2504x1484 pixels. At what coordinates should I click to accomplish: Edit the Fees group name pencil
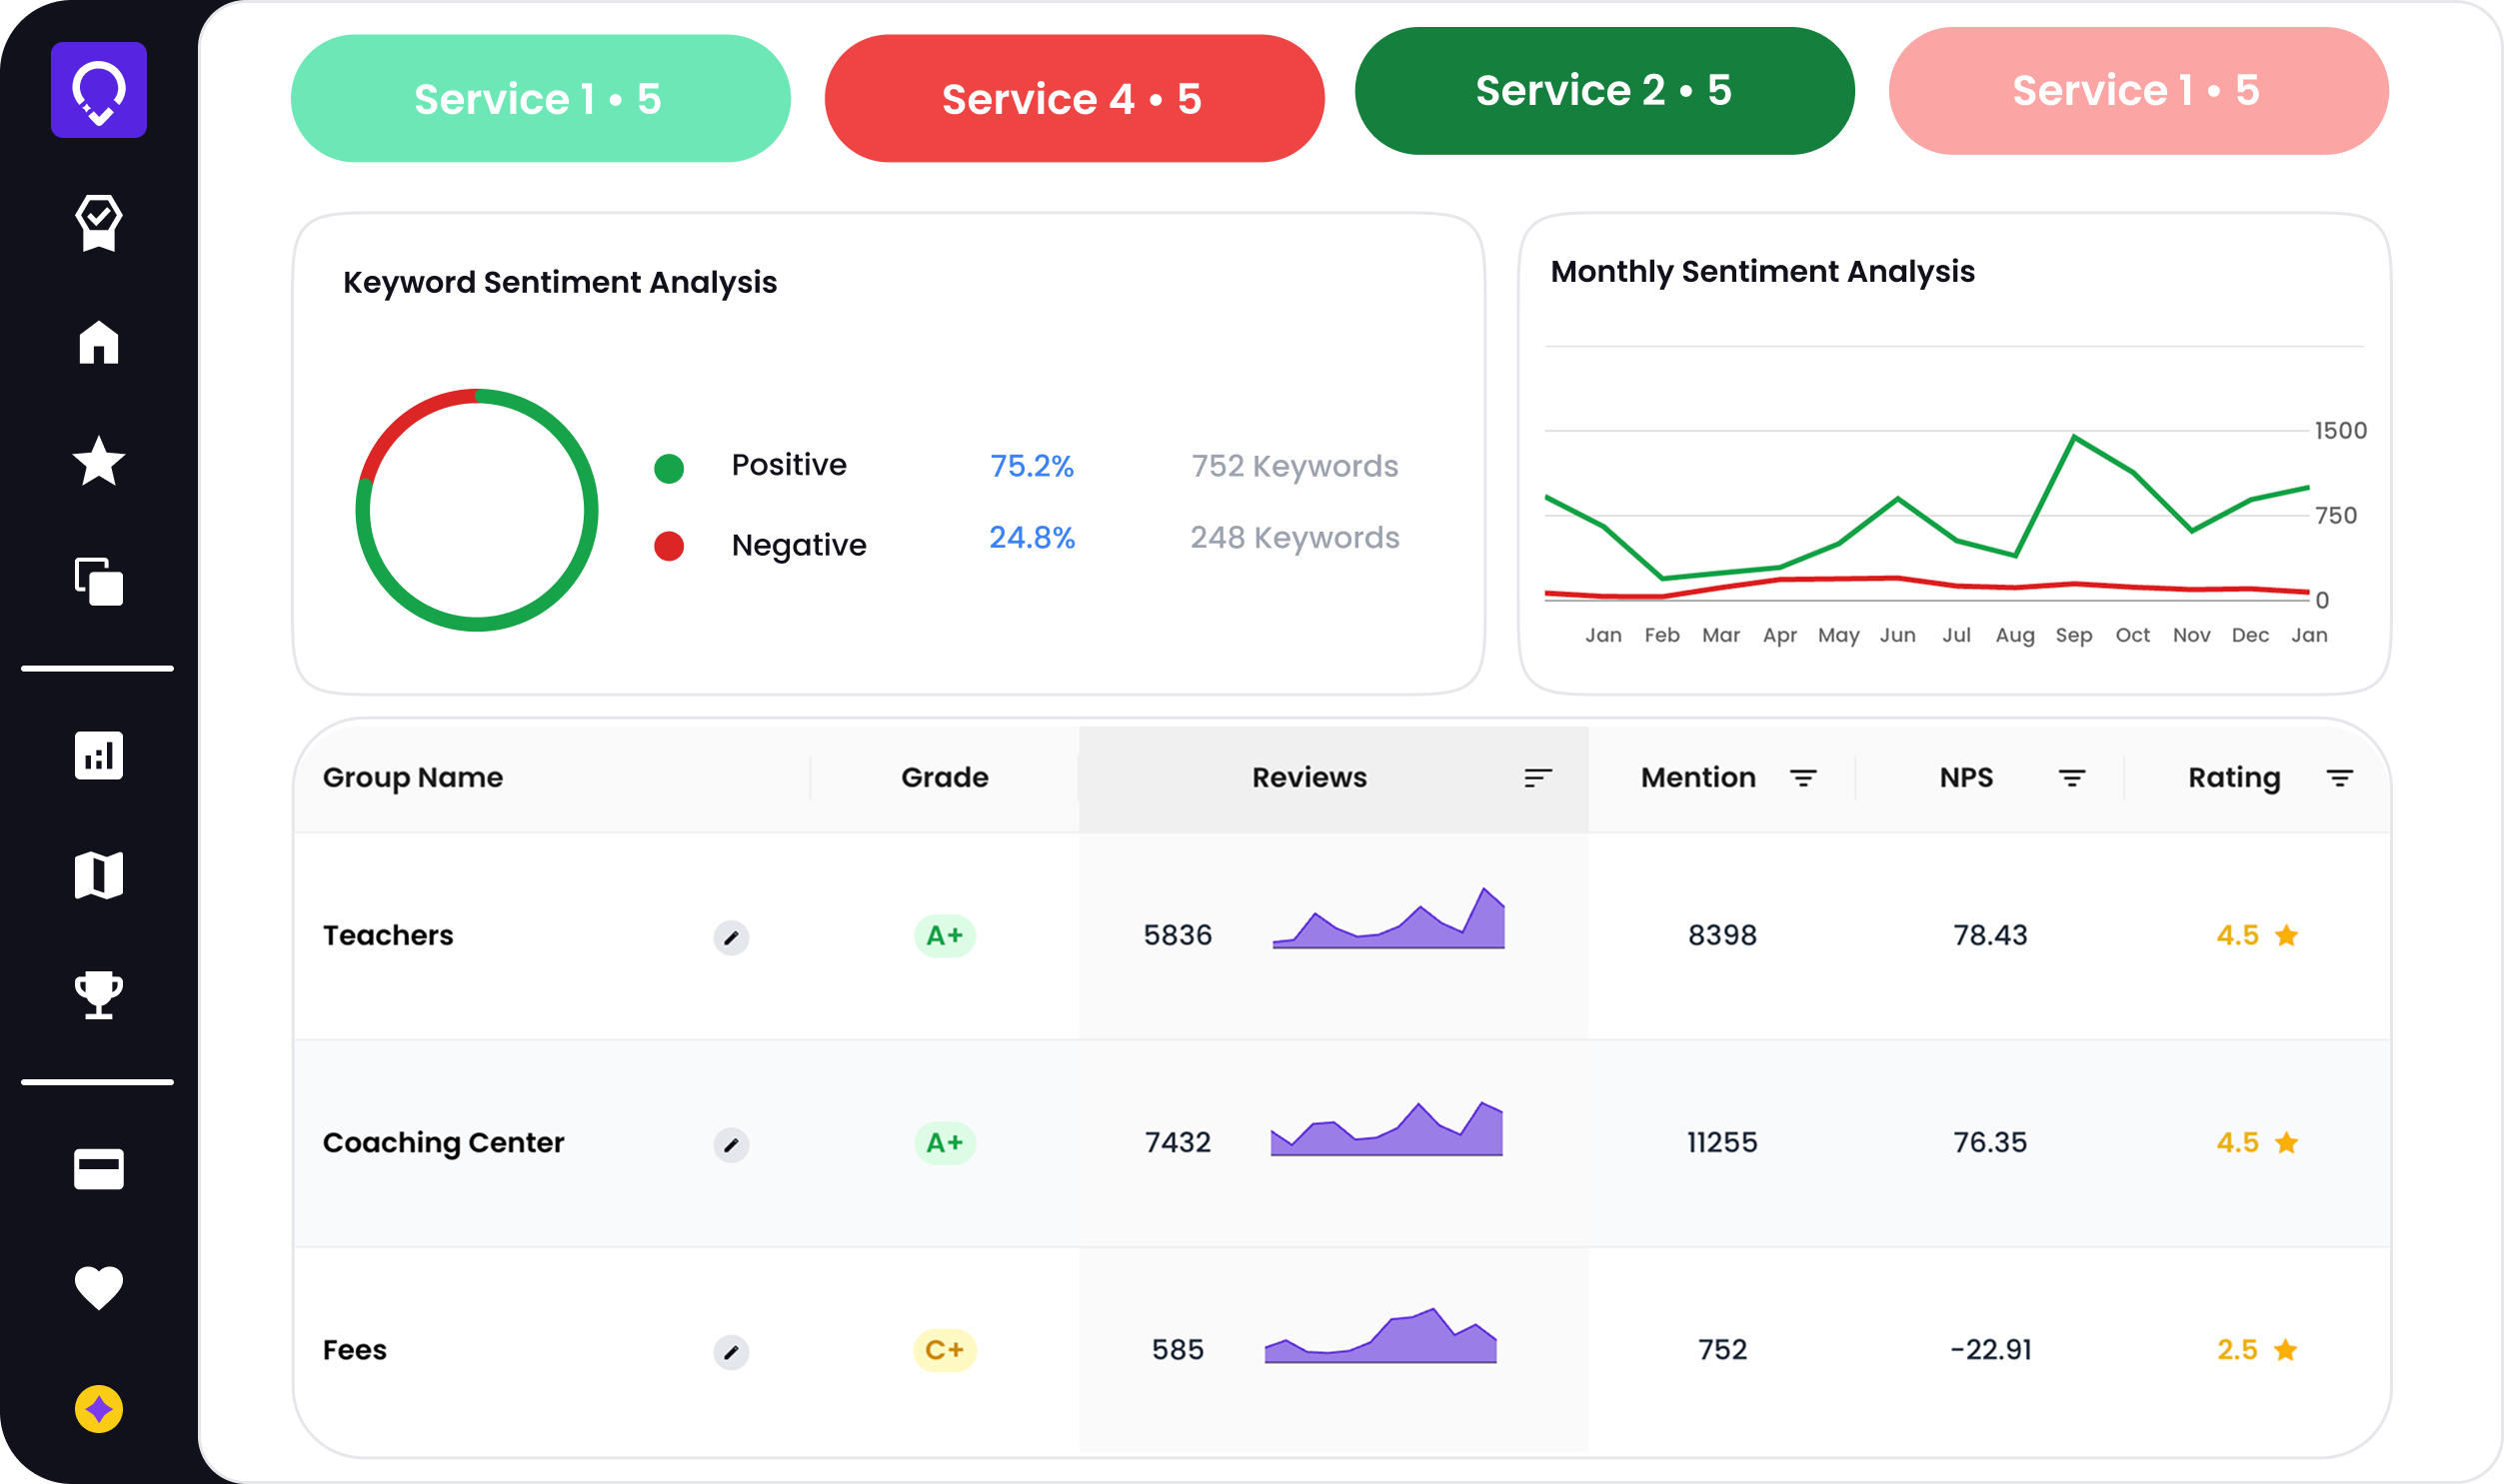(x=731, y=1352)
